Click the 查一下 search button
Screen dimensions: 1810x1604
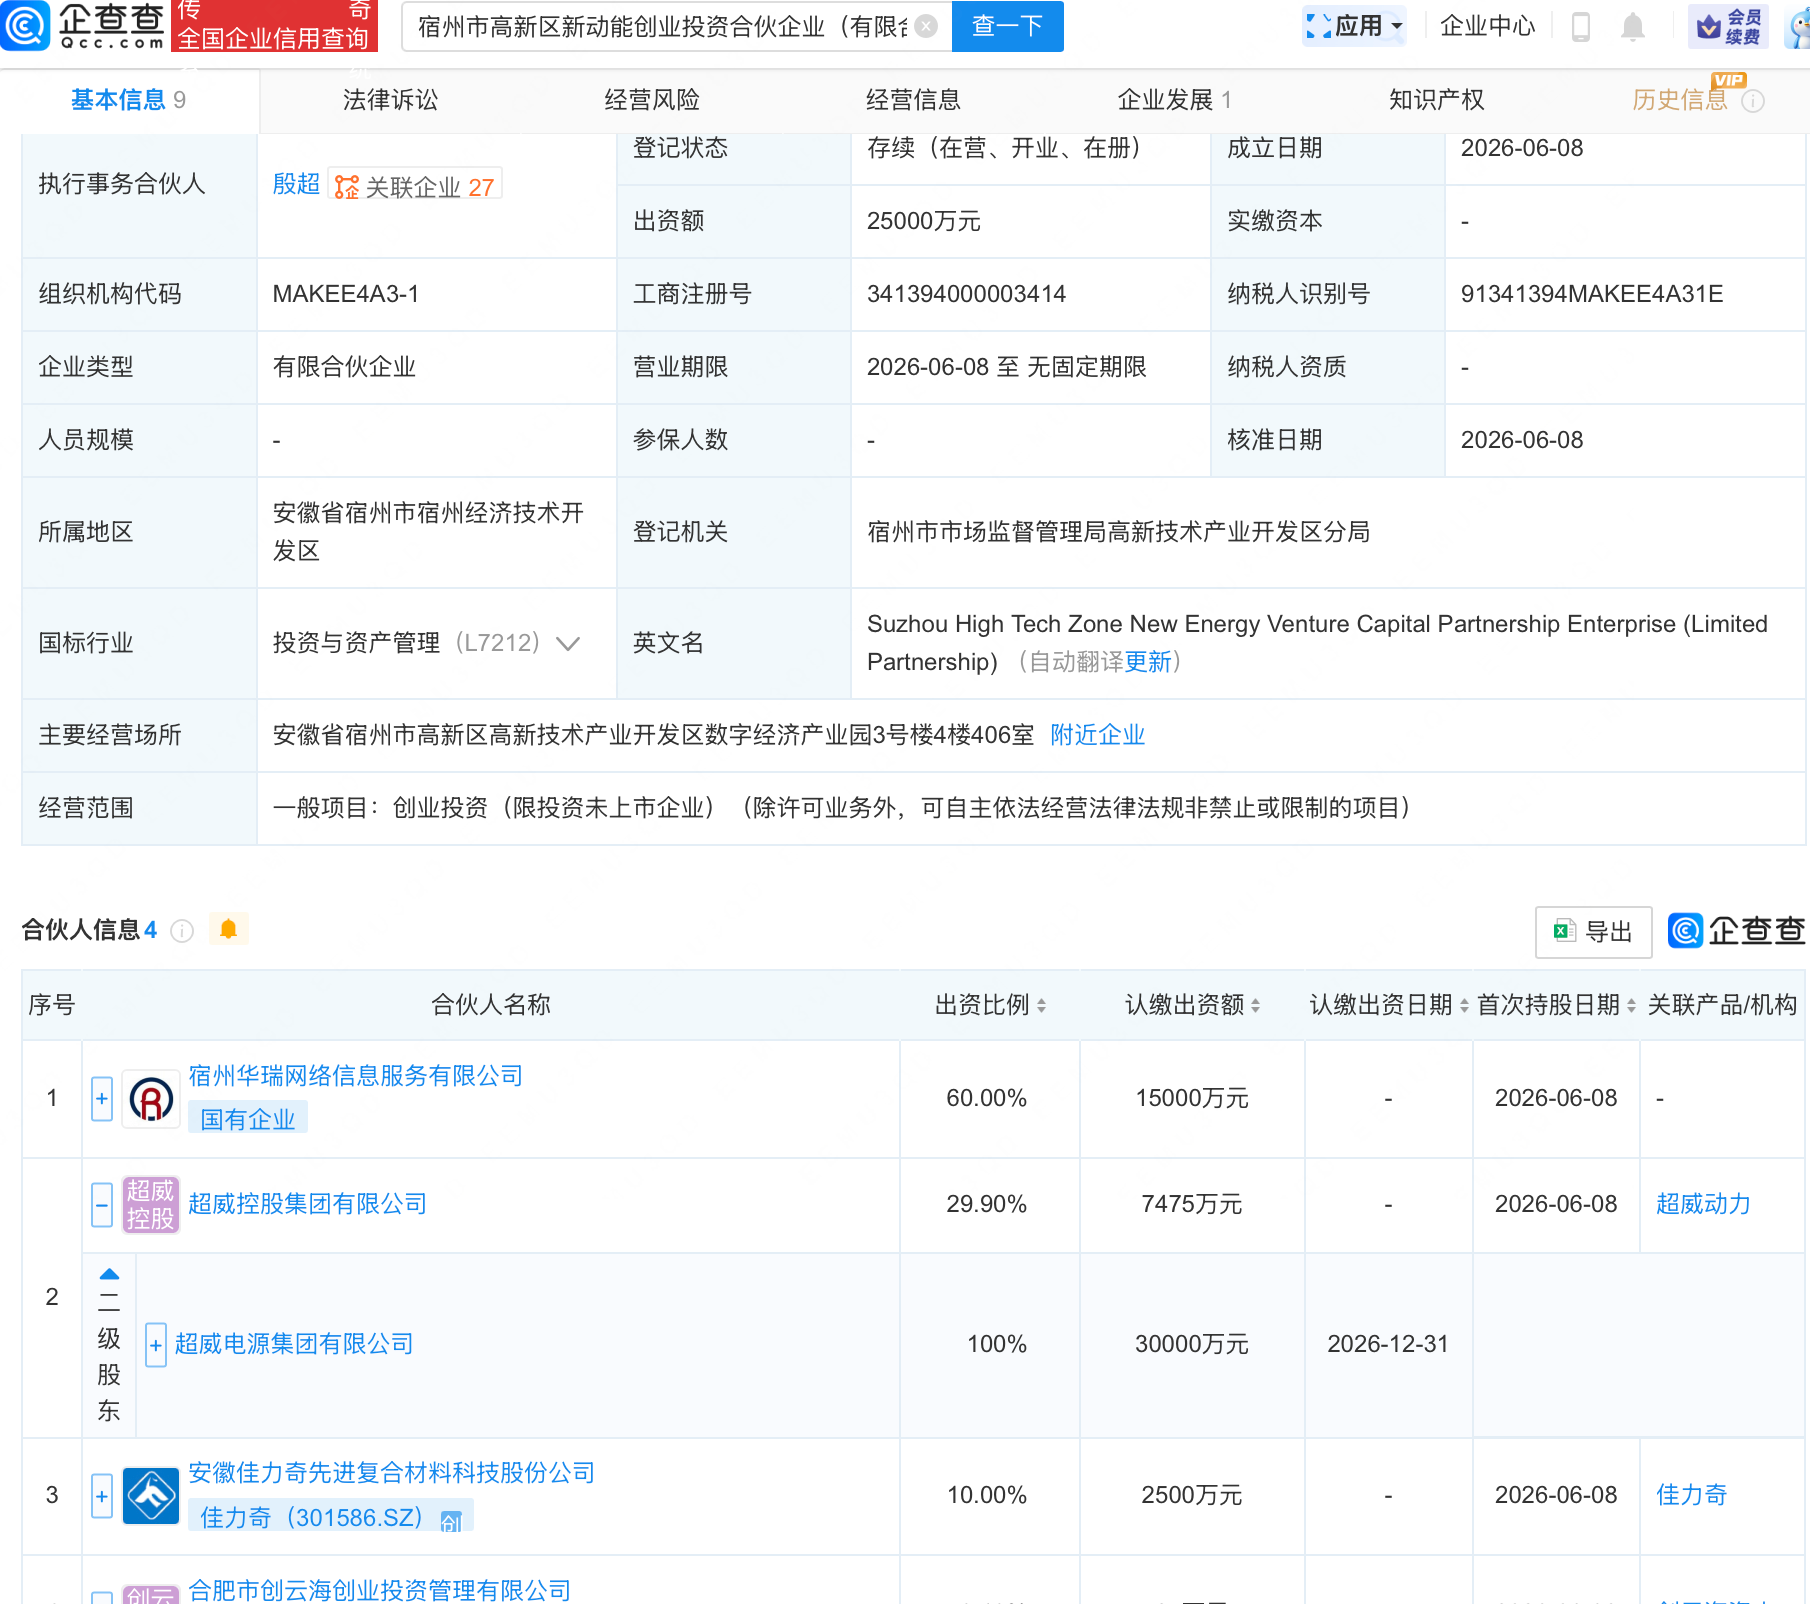pos(1007,26)
